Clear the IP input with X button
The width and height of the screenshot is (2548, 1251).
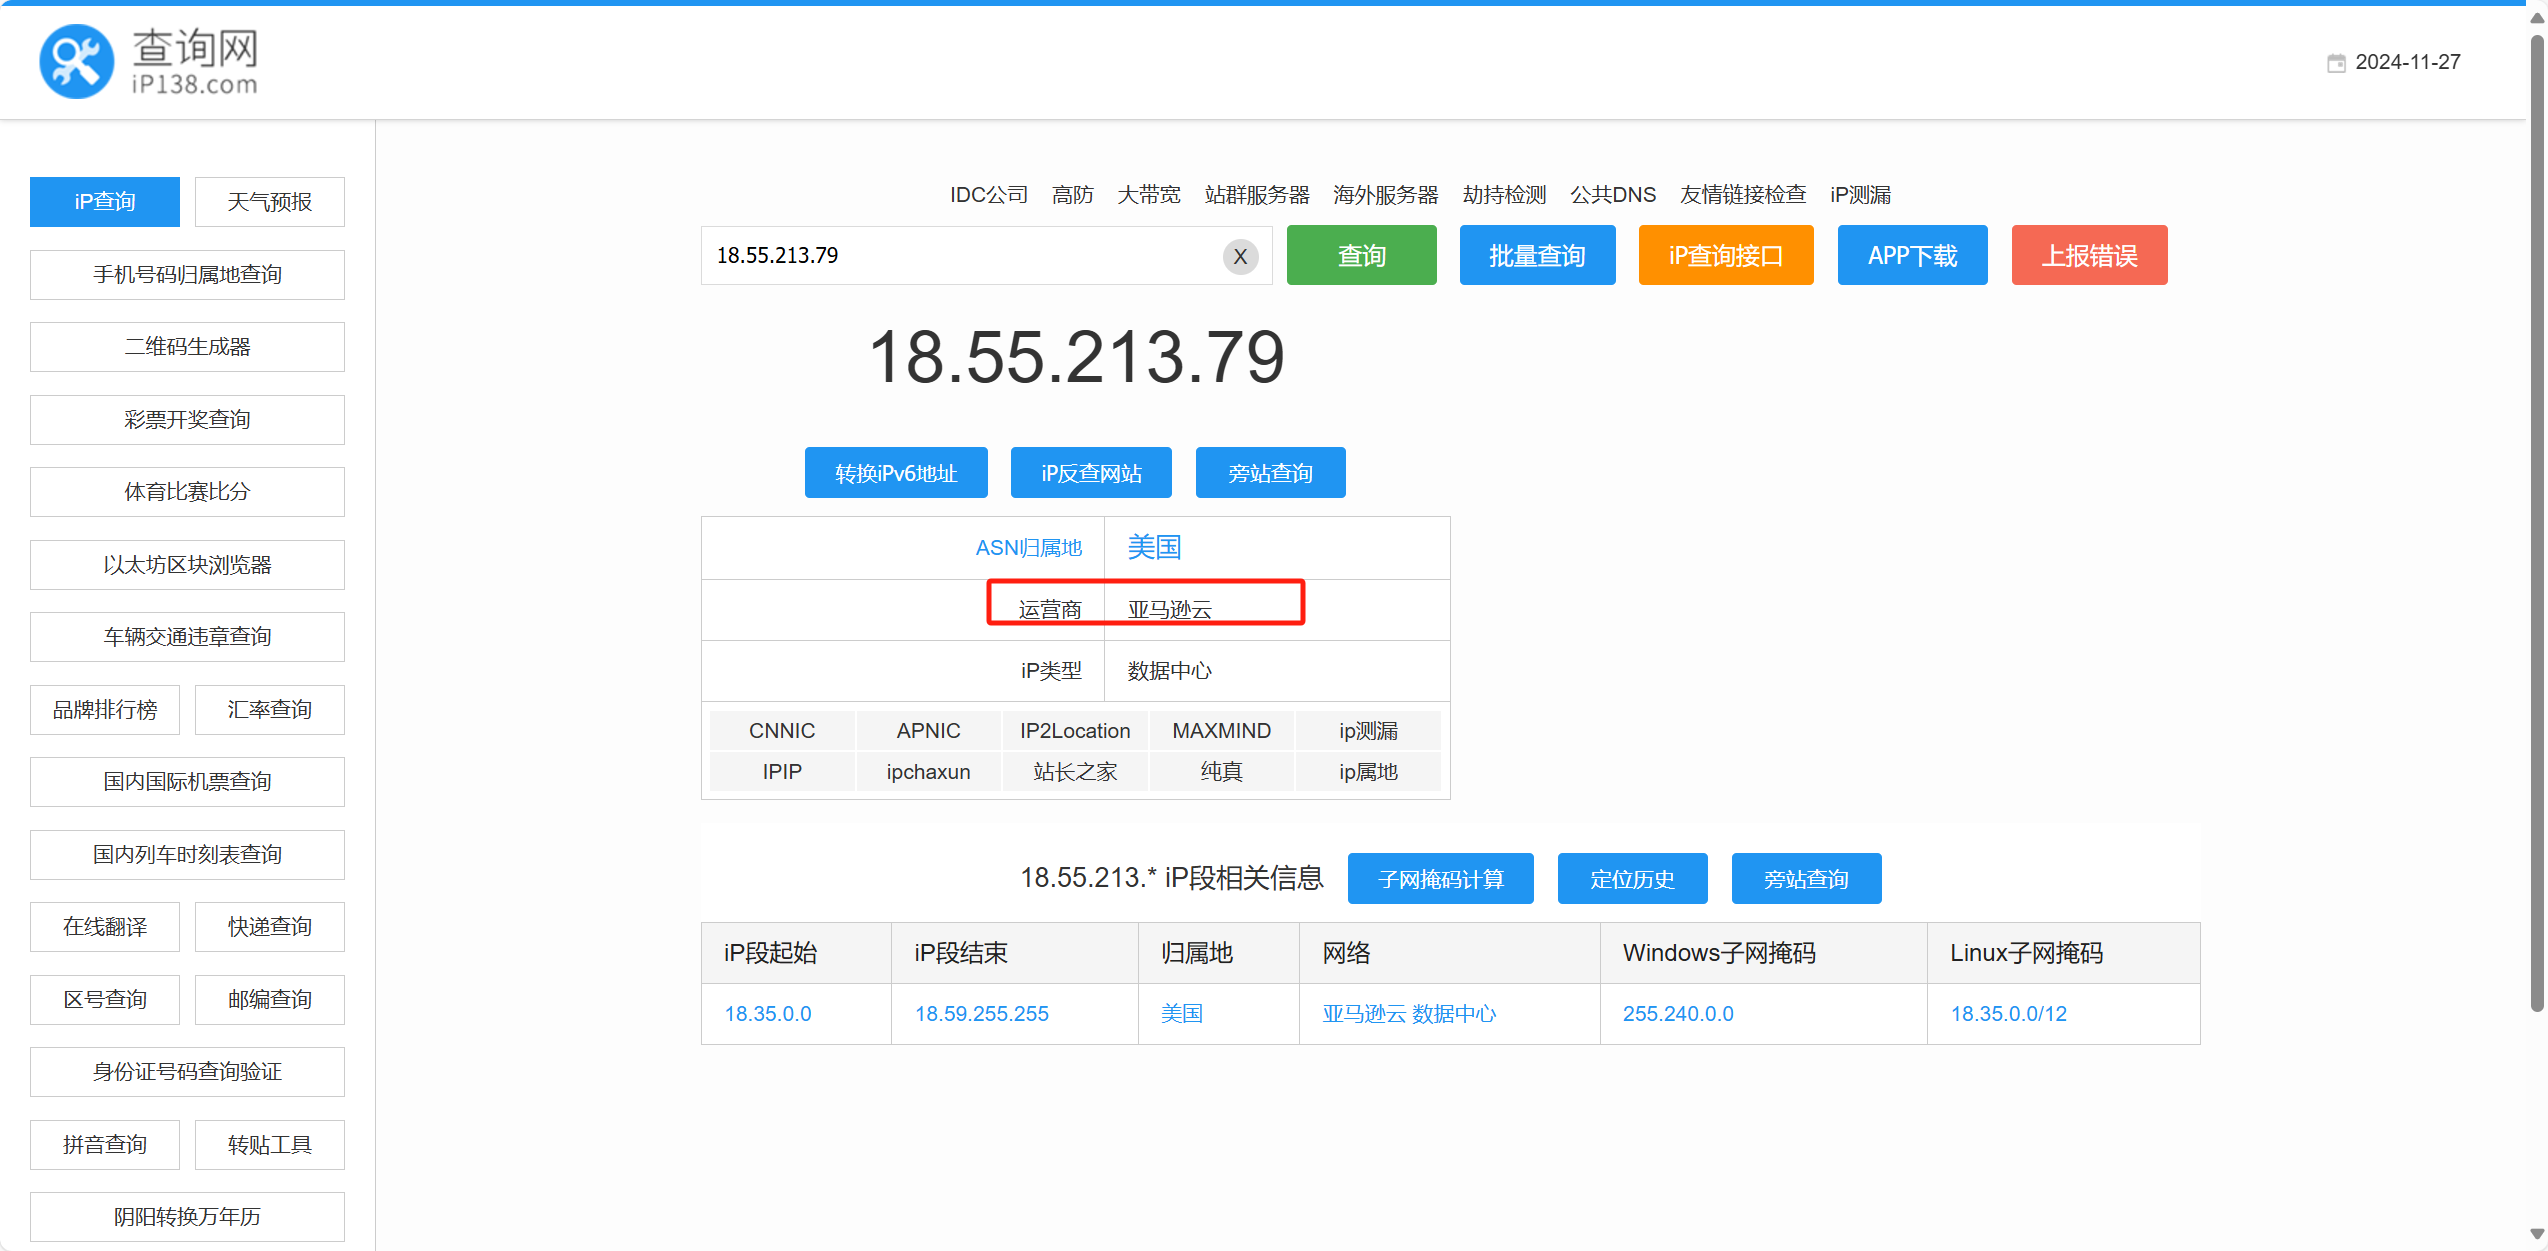[1240, 256]
